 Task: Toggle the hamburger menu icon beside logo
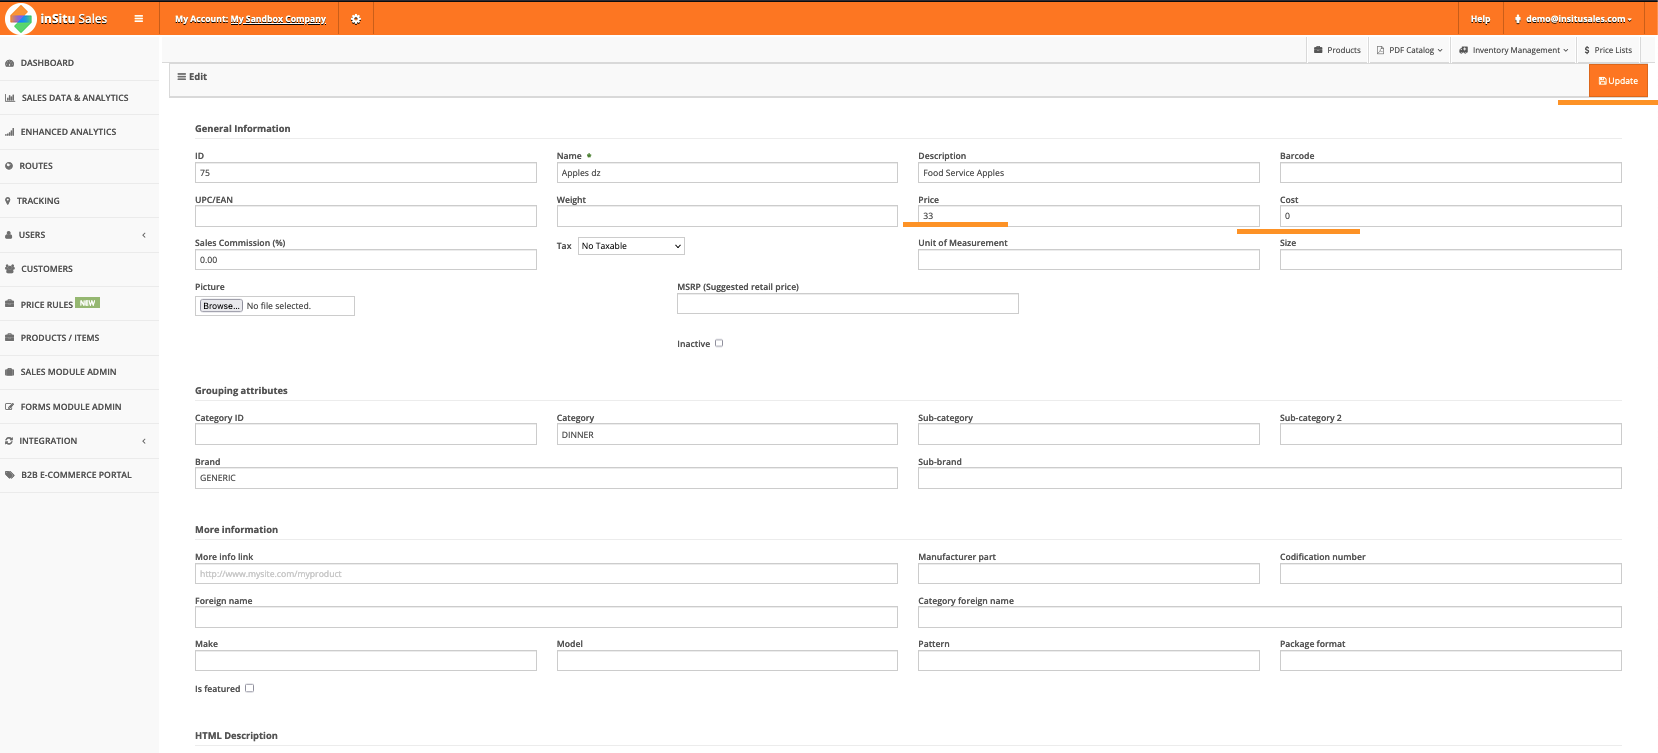138,19
